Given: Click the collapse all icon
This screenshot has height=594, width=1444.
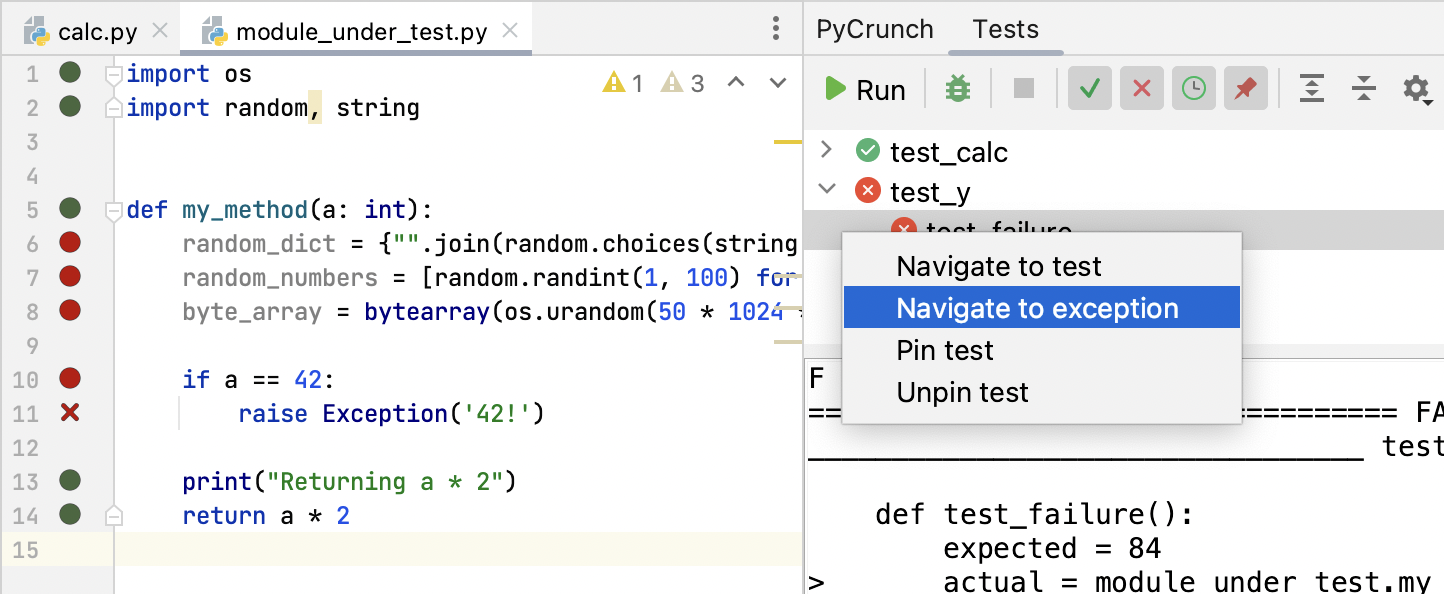Looking at the screenshot, I should 1364,89.
